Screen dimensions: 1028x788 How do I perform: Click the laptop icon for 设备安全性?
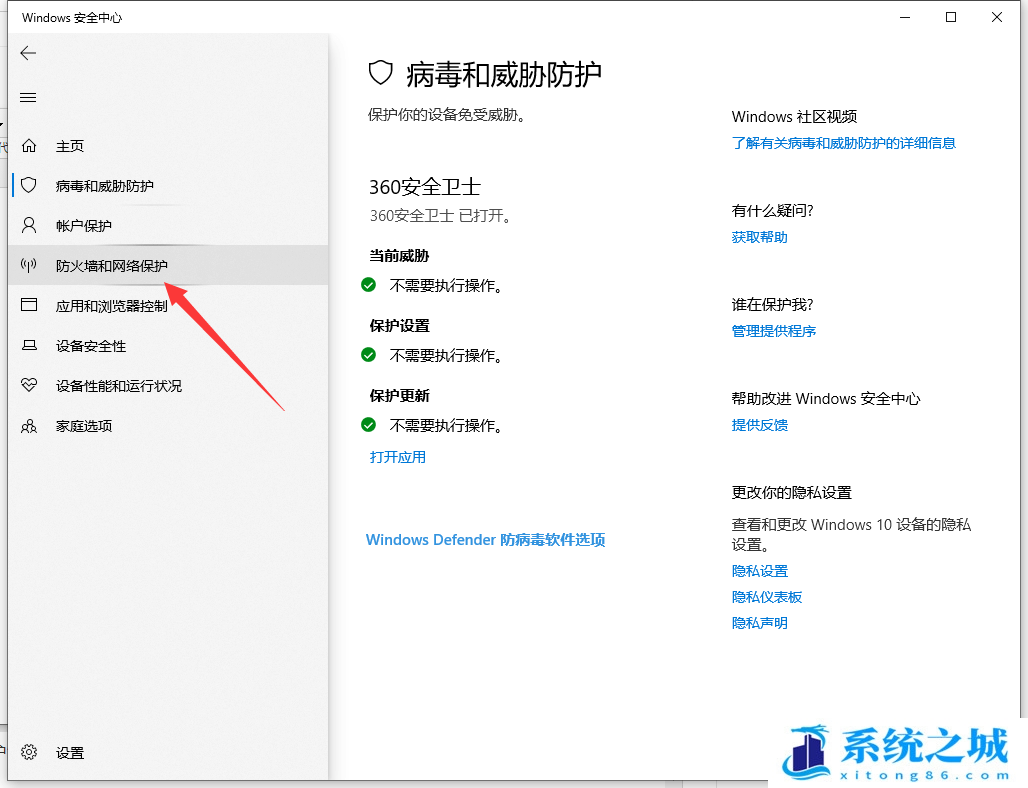pyautogui.click(x=29, y=345)
